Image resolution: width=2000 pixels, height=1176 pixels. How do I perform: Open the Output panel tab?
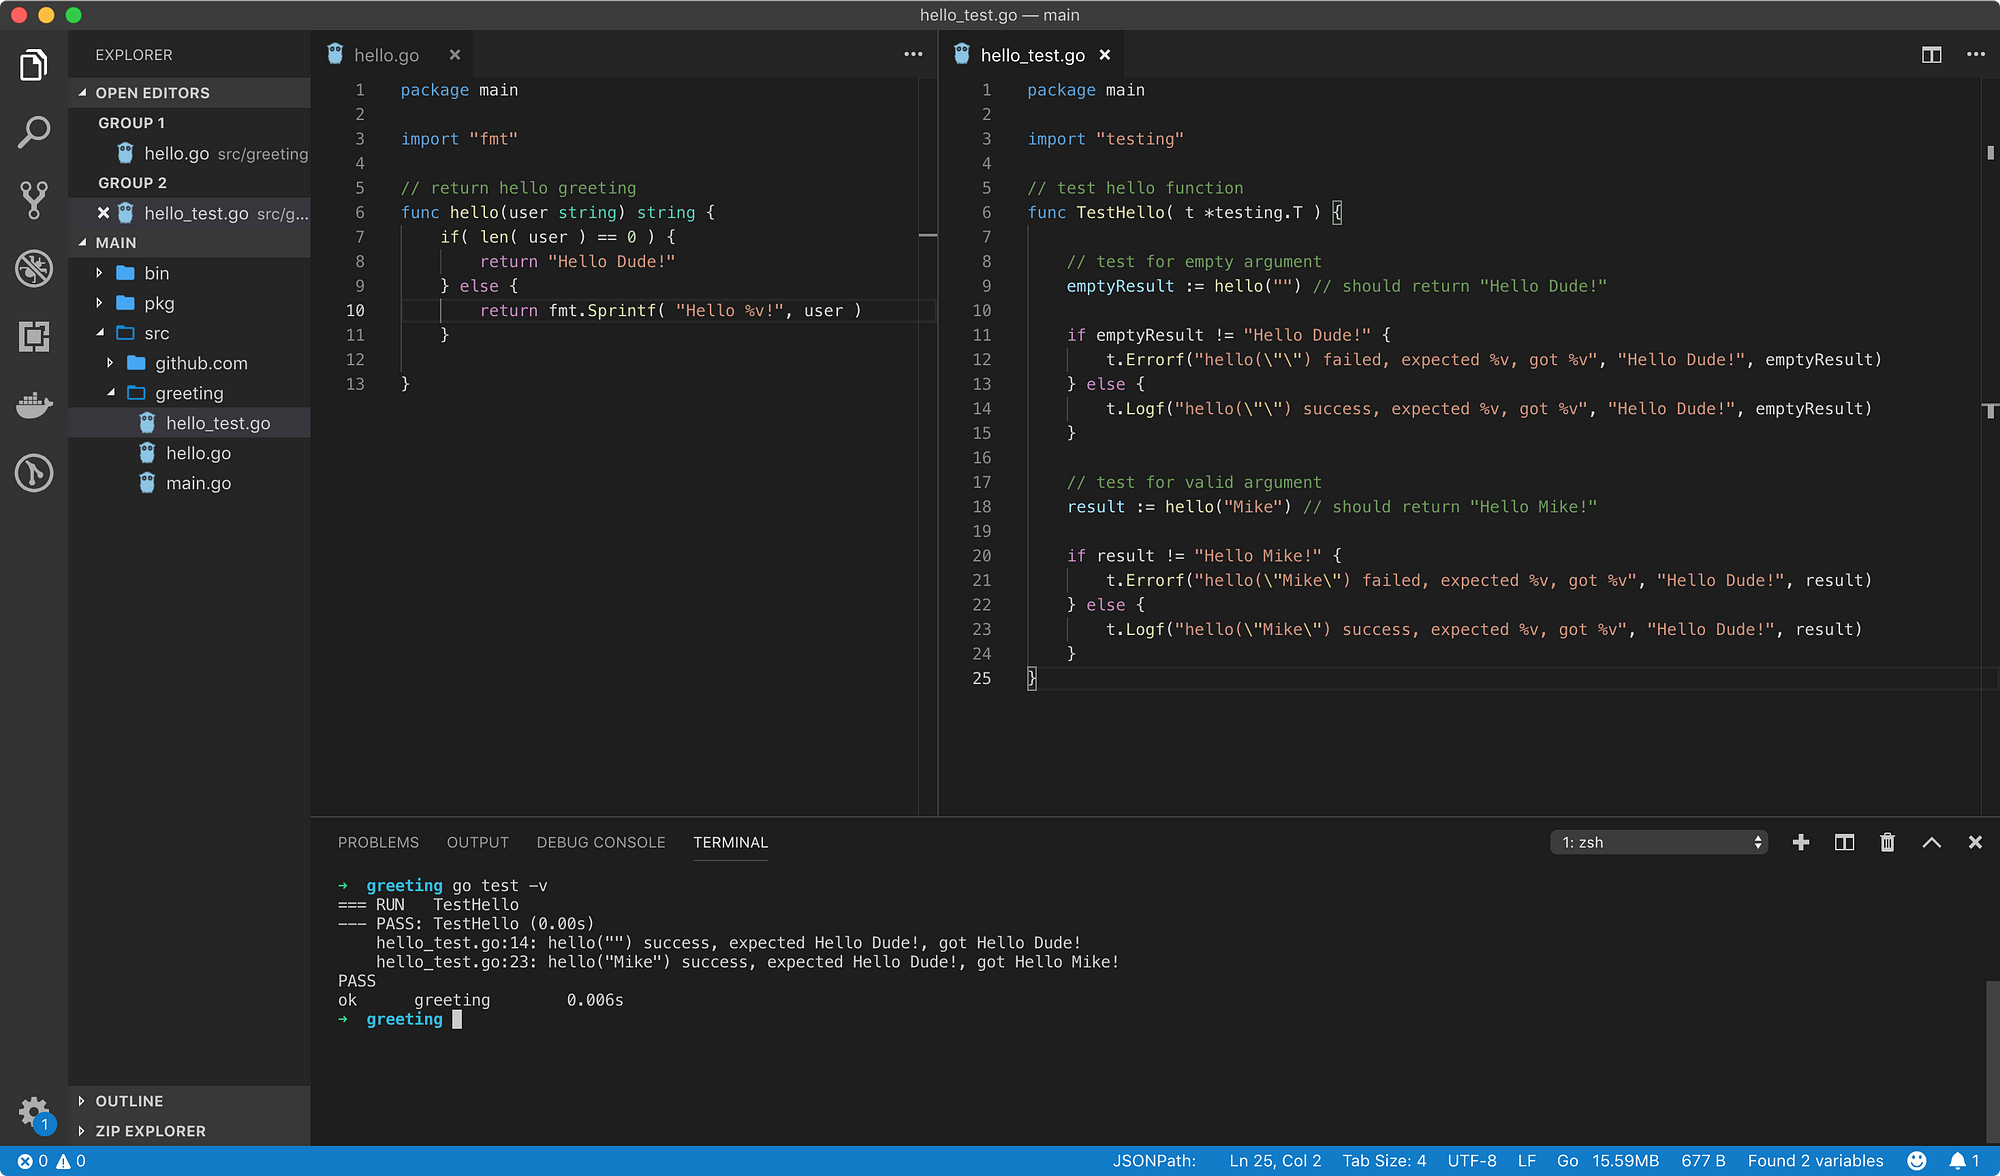[477, 842]
